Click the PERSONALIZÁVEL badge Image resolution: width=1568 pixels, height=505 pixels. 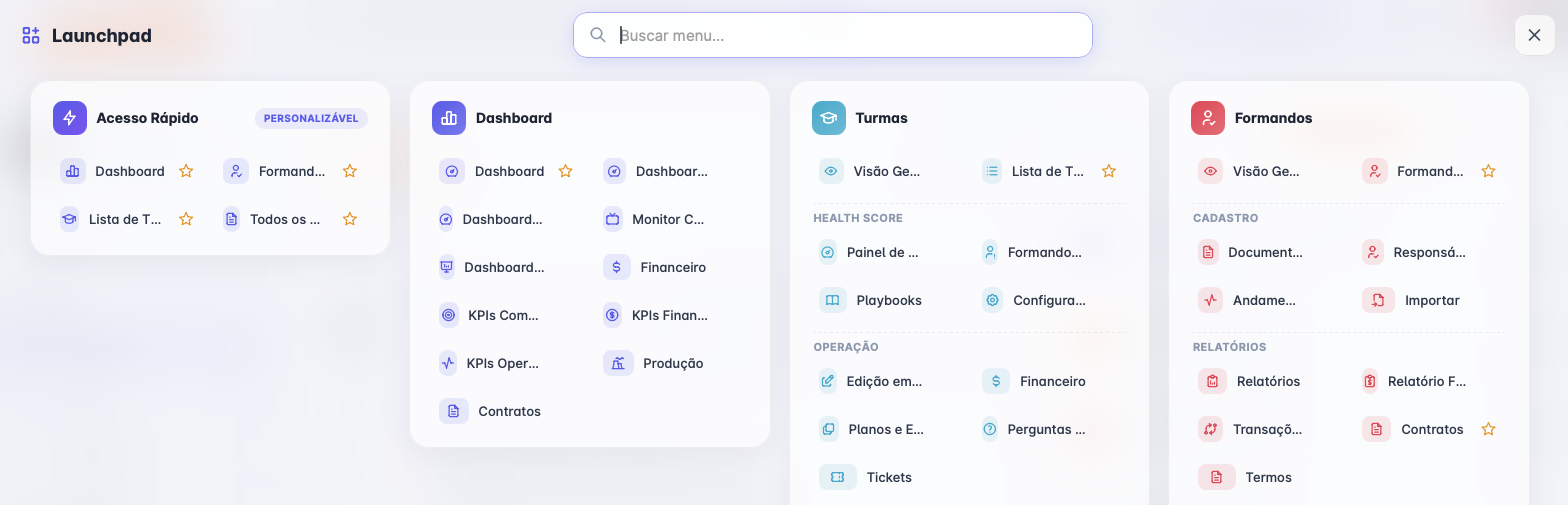[x=312, y=118]
